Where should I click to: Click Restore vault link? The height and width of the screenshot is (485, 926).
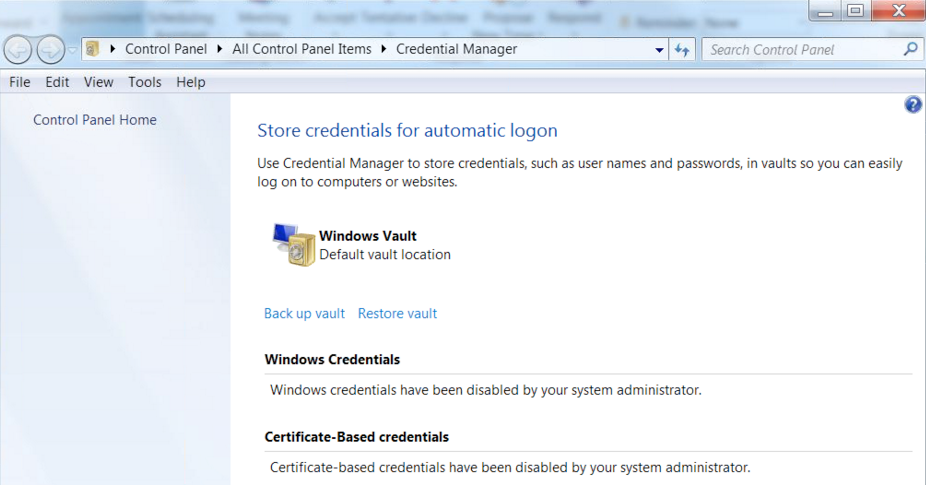coord(397,314)
